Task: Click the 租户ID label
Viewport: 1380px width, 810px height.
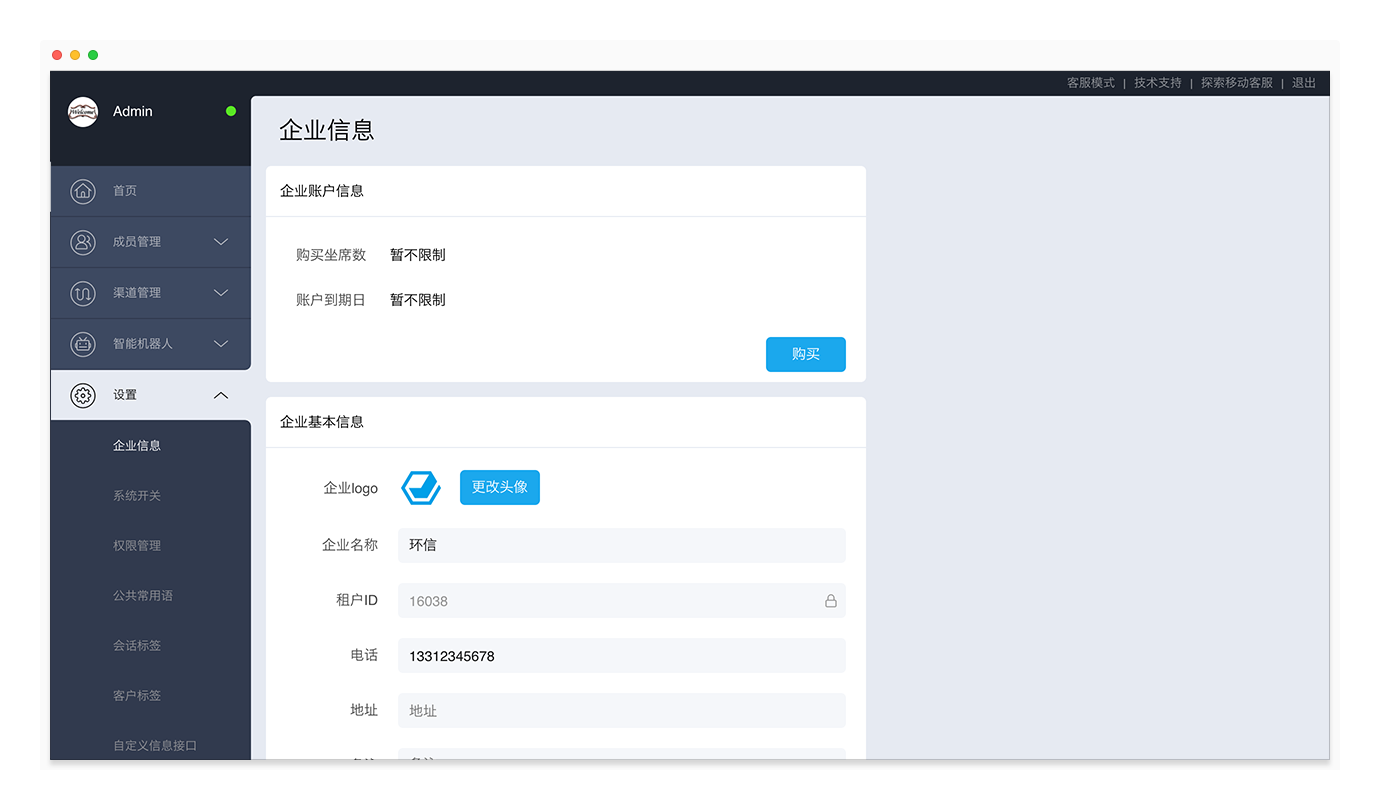Action: [357, 600]
